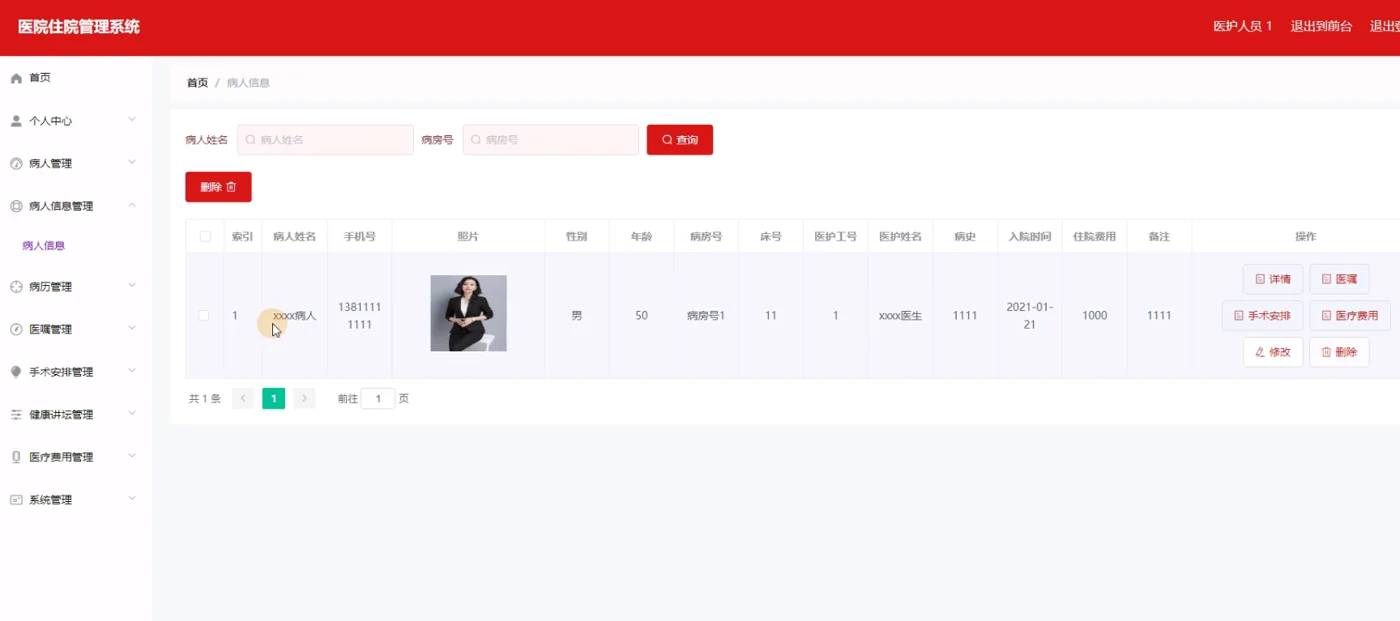Click the 2021-01-21 date cell
The height and width of the screenshot is (621, 1400).
coord(1029,315)
